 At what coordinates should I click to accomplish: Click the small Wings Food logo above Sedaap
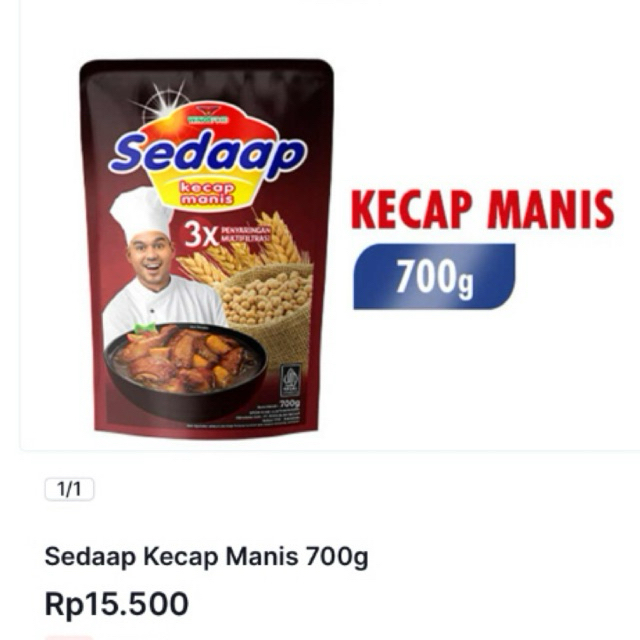[x=209, y=114]
